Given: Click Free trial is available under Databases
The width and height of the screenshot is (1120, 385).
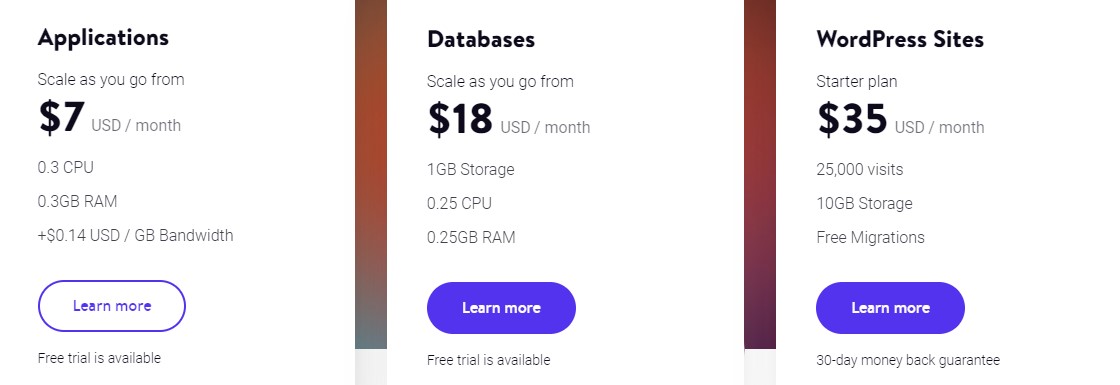Looking at the screenshot, I should pyautogui.click(x=489, y=360).
